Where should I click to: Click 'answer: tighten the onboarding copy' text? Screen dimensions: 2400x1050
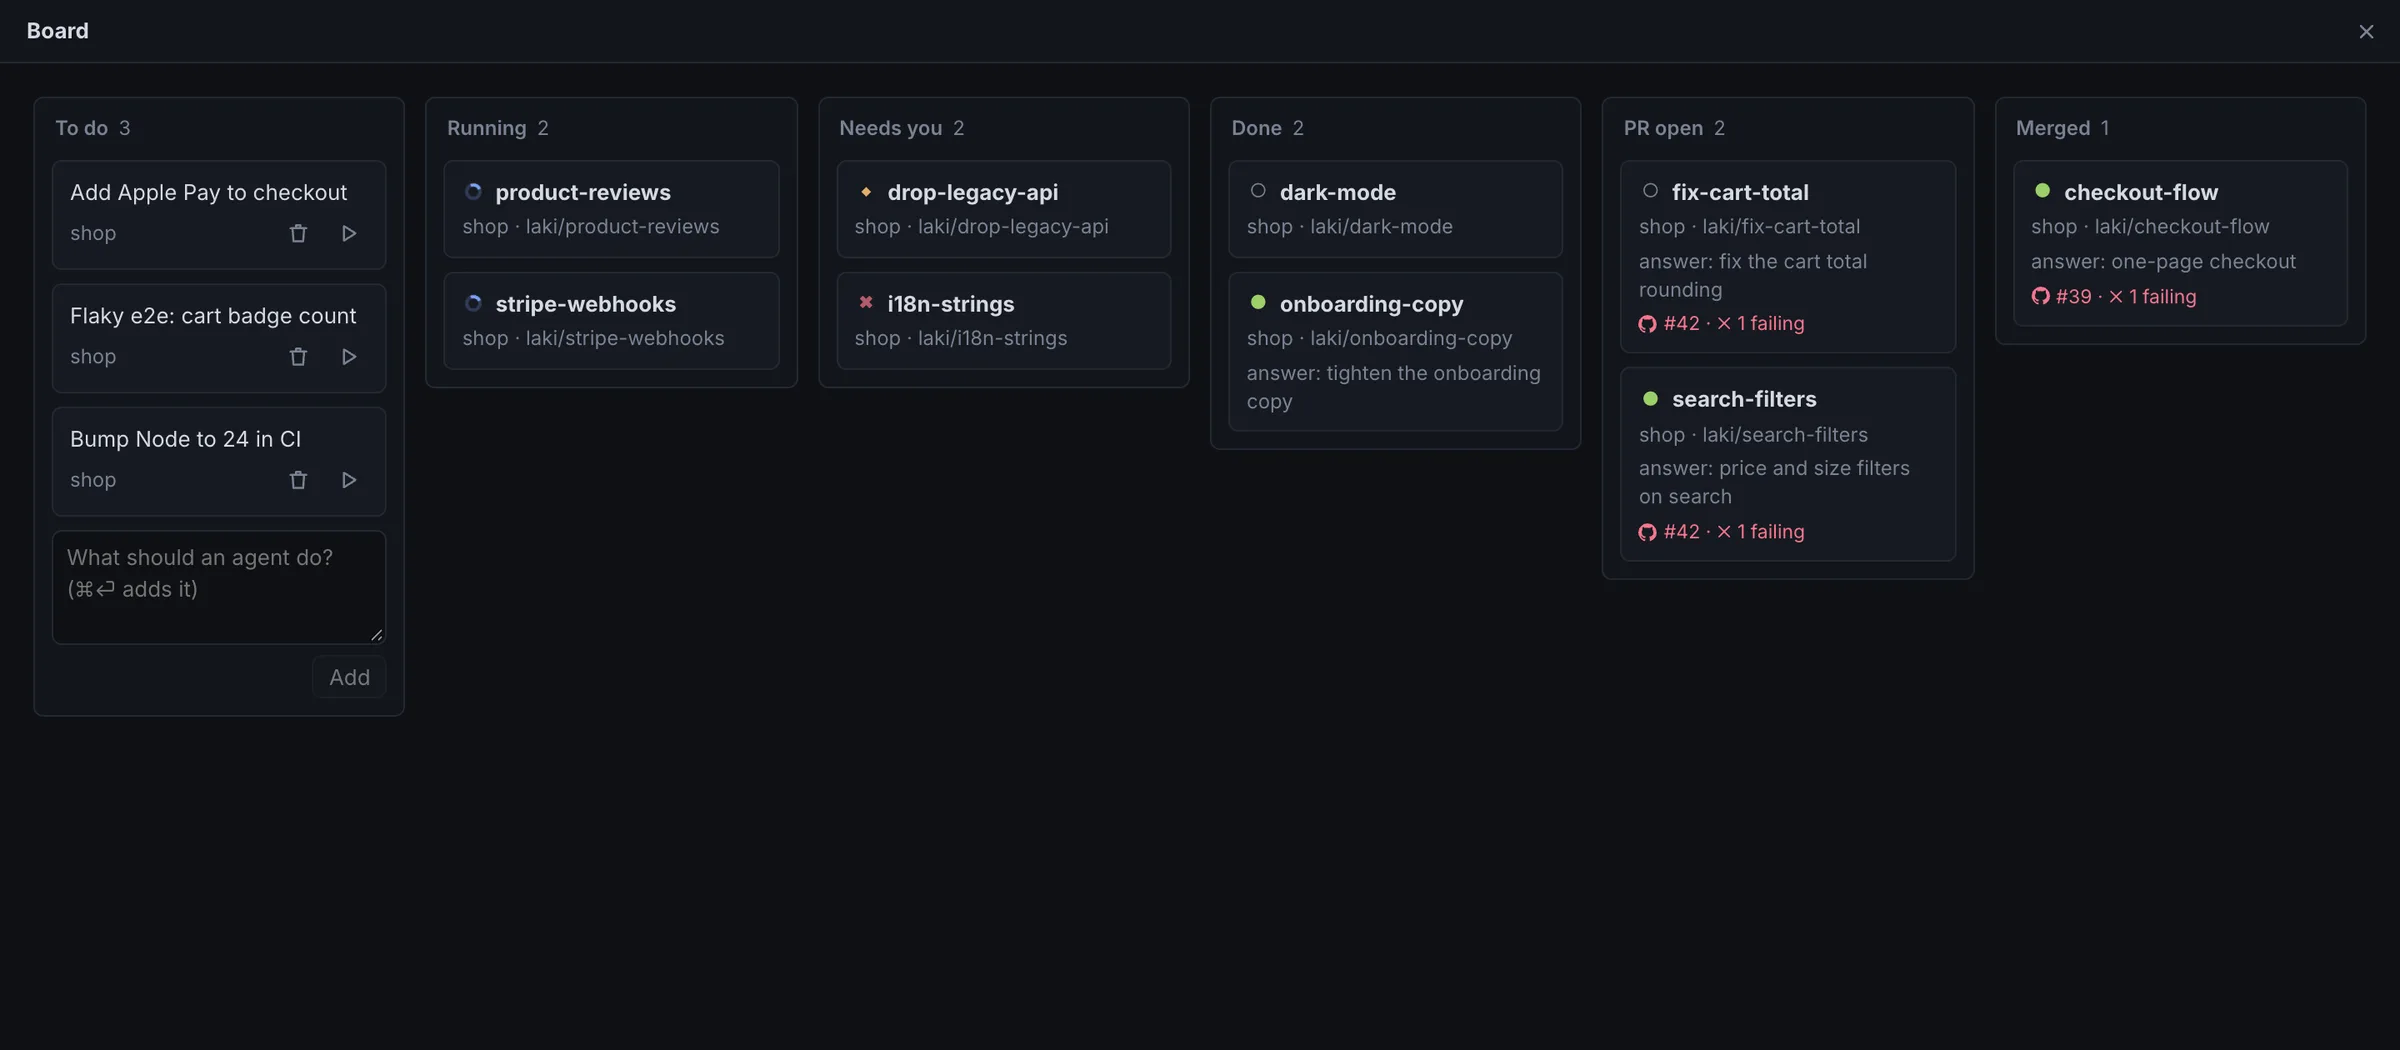[x=1393, y=387]
